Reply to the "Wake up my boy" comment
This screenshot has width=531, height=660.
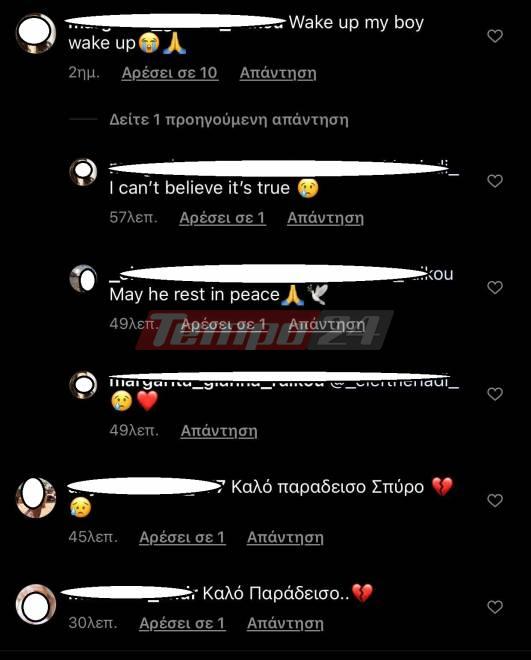tap(278, 73)
